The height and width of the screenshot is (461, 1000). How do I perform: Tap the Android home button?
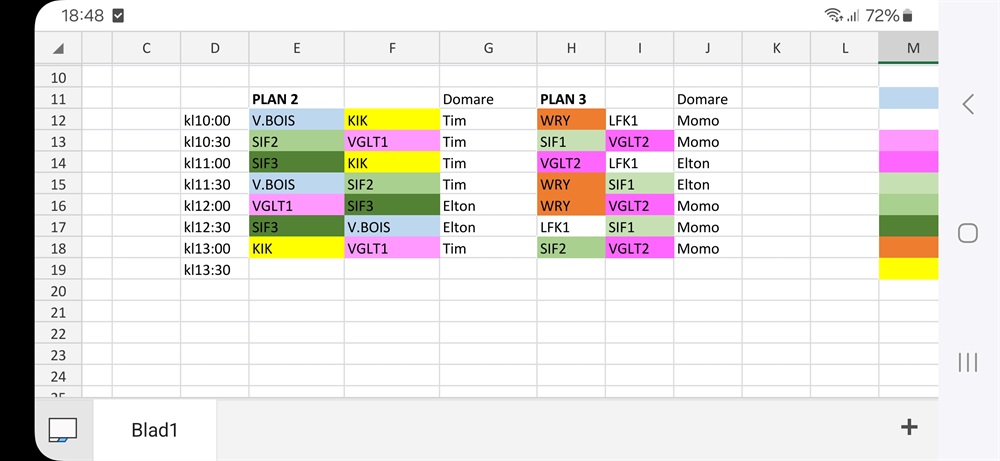tap(967, 233)
